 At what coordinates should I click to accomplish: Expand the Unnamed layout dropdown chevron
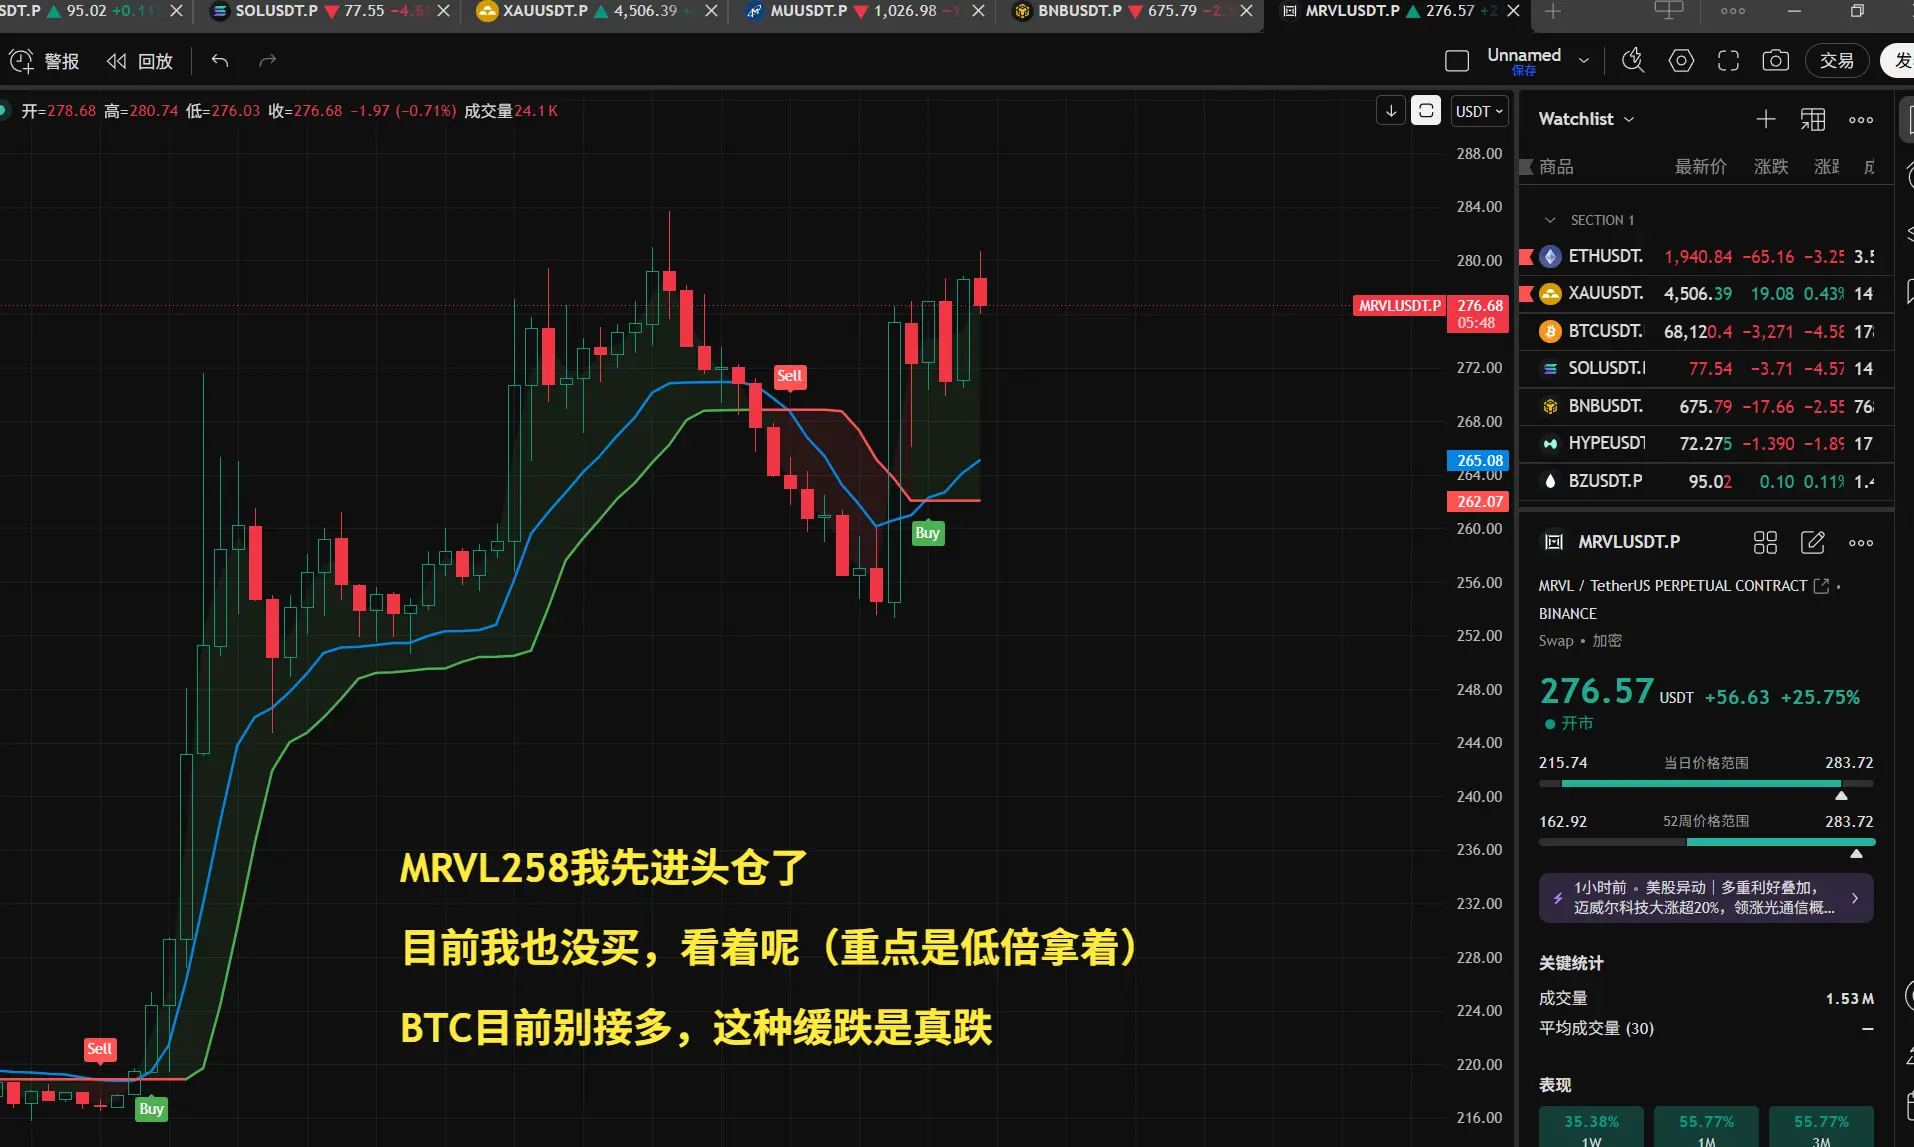pos(1584,61)
